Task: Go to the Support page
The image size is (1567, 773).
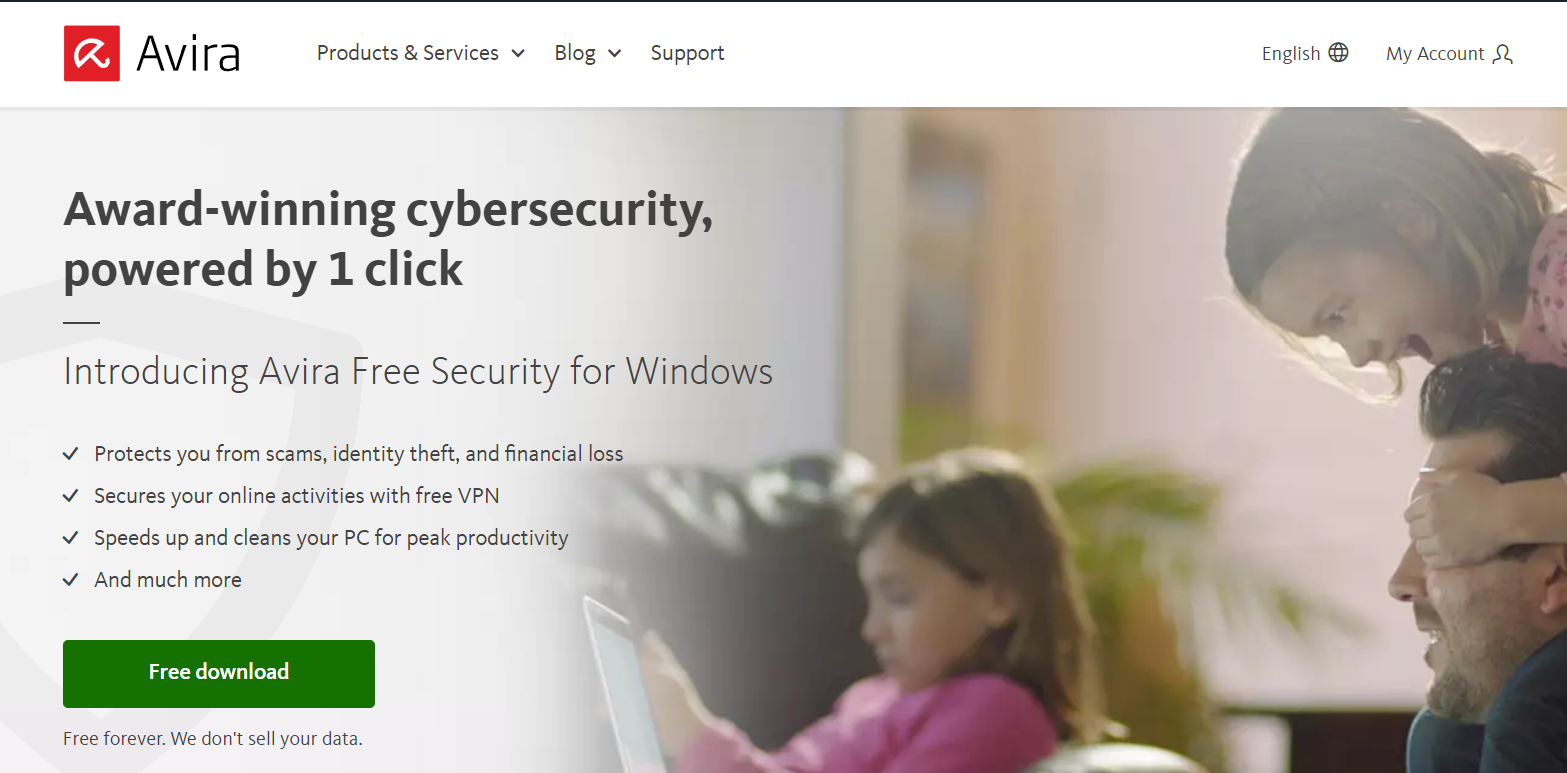Action: (687, 53)
